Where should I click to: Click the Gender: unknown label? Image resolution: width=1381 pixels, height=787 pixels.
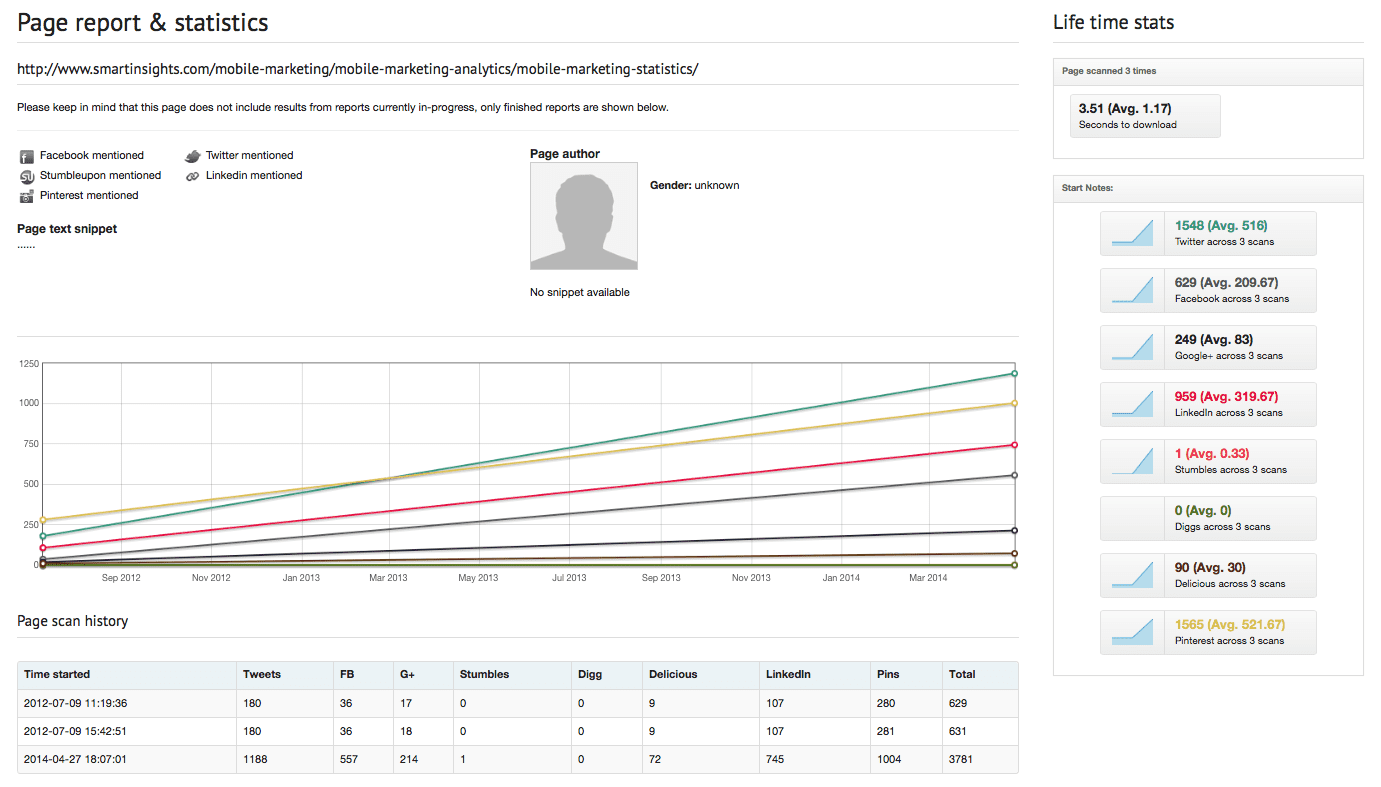point(695,185)
